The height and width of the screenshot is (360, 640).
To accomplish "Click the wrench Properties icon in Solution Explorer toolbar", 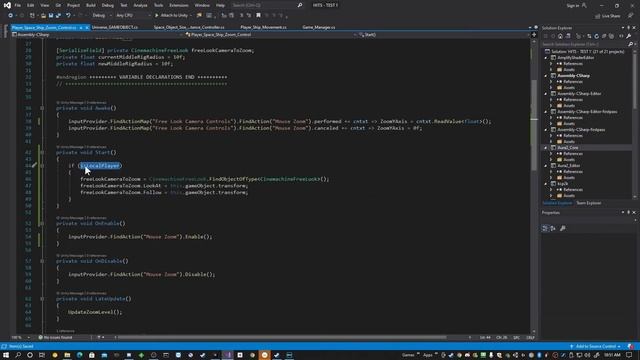I will pyautogui.click(x=629, y=36).
